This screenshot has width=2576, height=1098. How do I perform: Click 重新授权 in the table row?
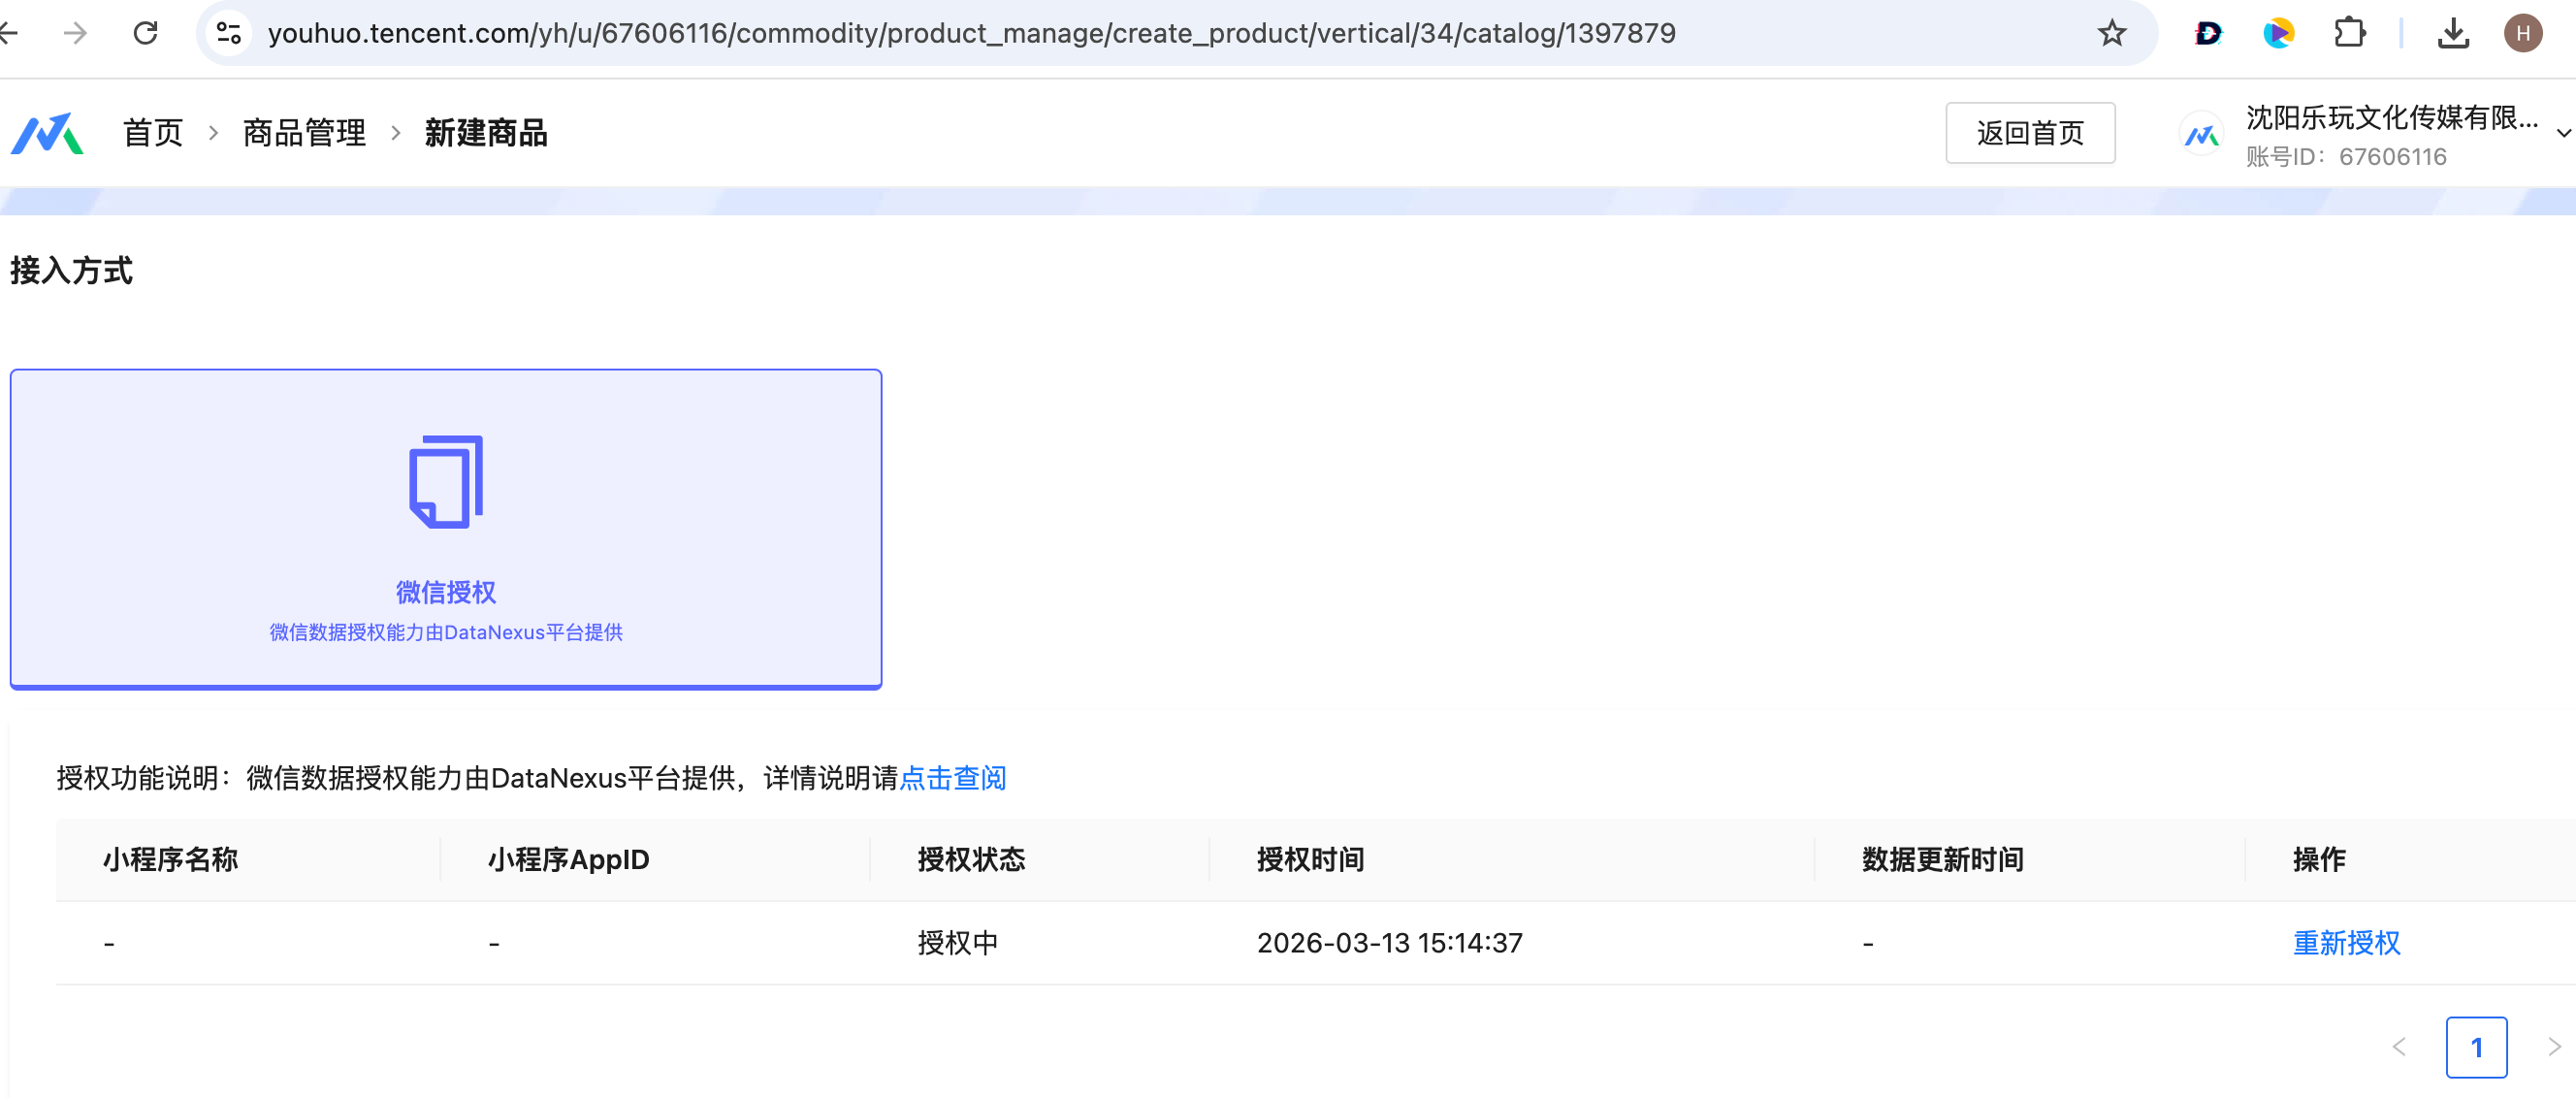(2345, 942)
